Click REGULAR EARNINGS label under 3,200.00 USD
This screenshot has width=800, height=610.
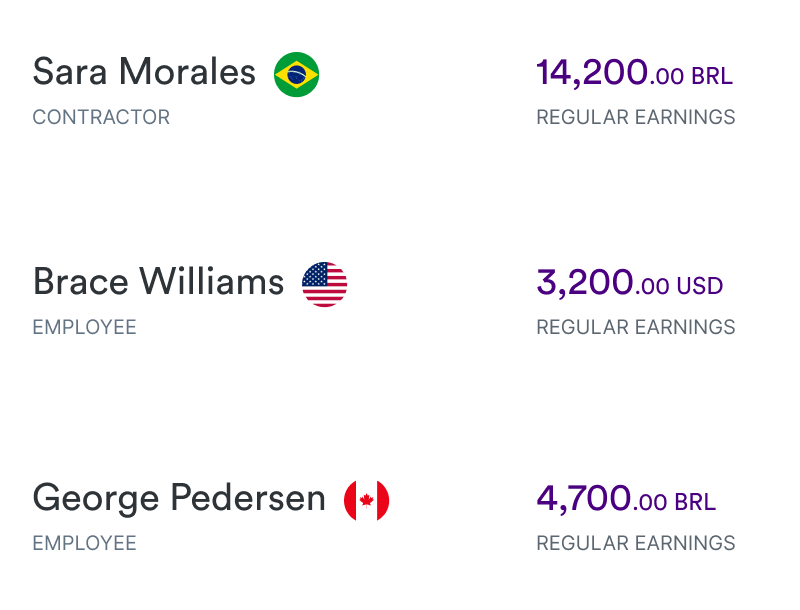[636, 327]
